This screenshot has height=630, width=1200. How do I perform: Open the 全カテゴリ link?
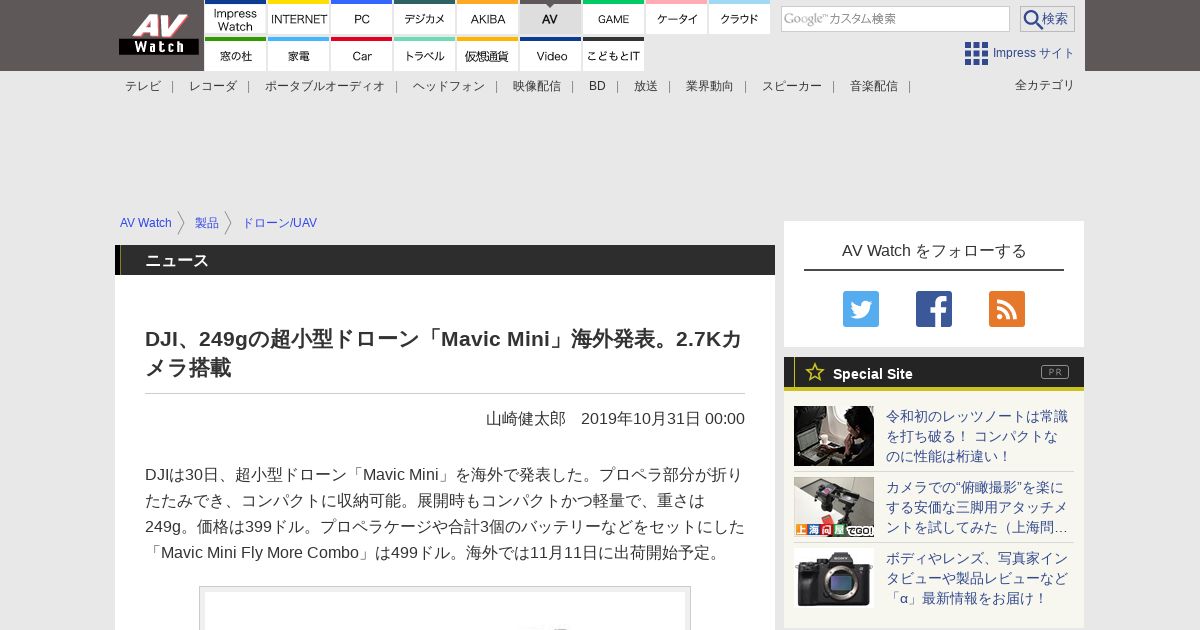(x=1045, y=85)
